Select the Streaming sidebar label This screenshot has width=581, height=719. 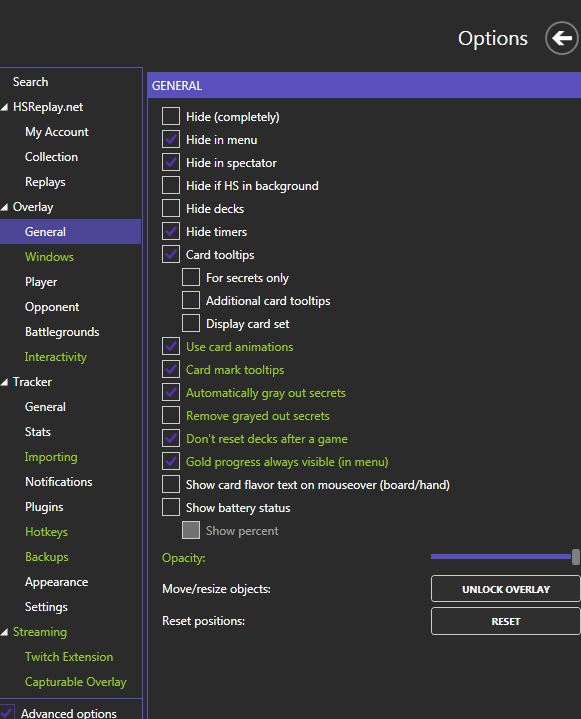point(40,632)
